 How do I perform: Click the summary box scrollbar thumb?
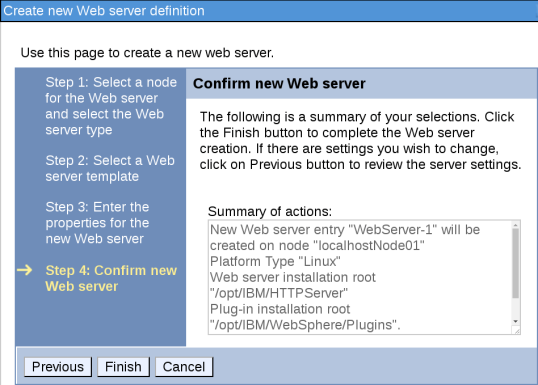pyautogui.click(x=515, y=263)
